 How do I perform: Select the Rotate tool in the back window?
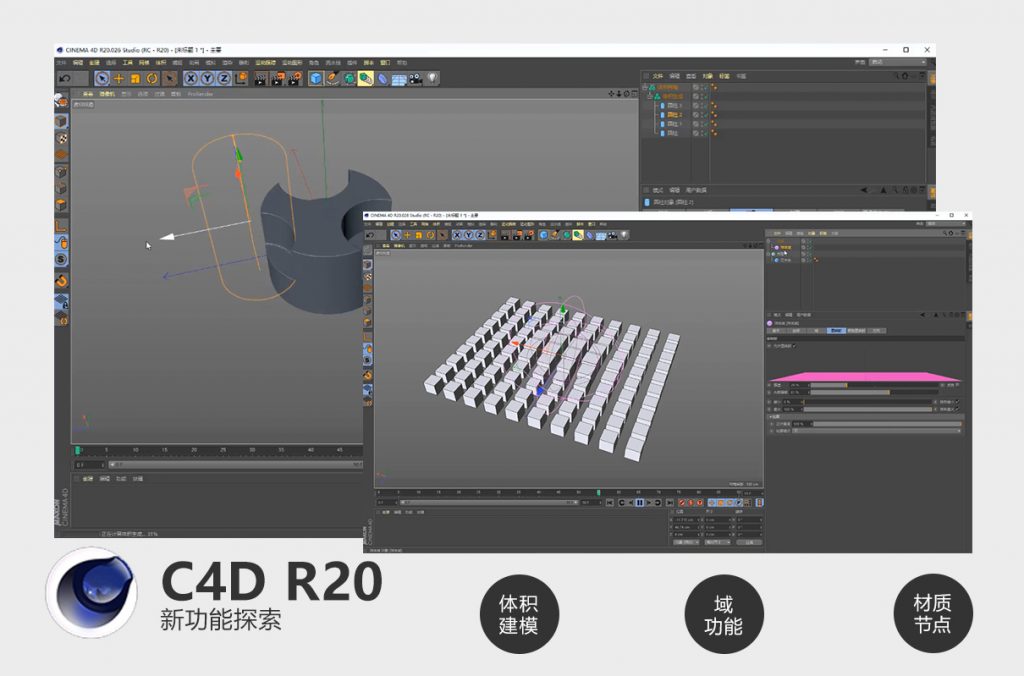(x=152, y=78)
